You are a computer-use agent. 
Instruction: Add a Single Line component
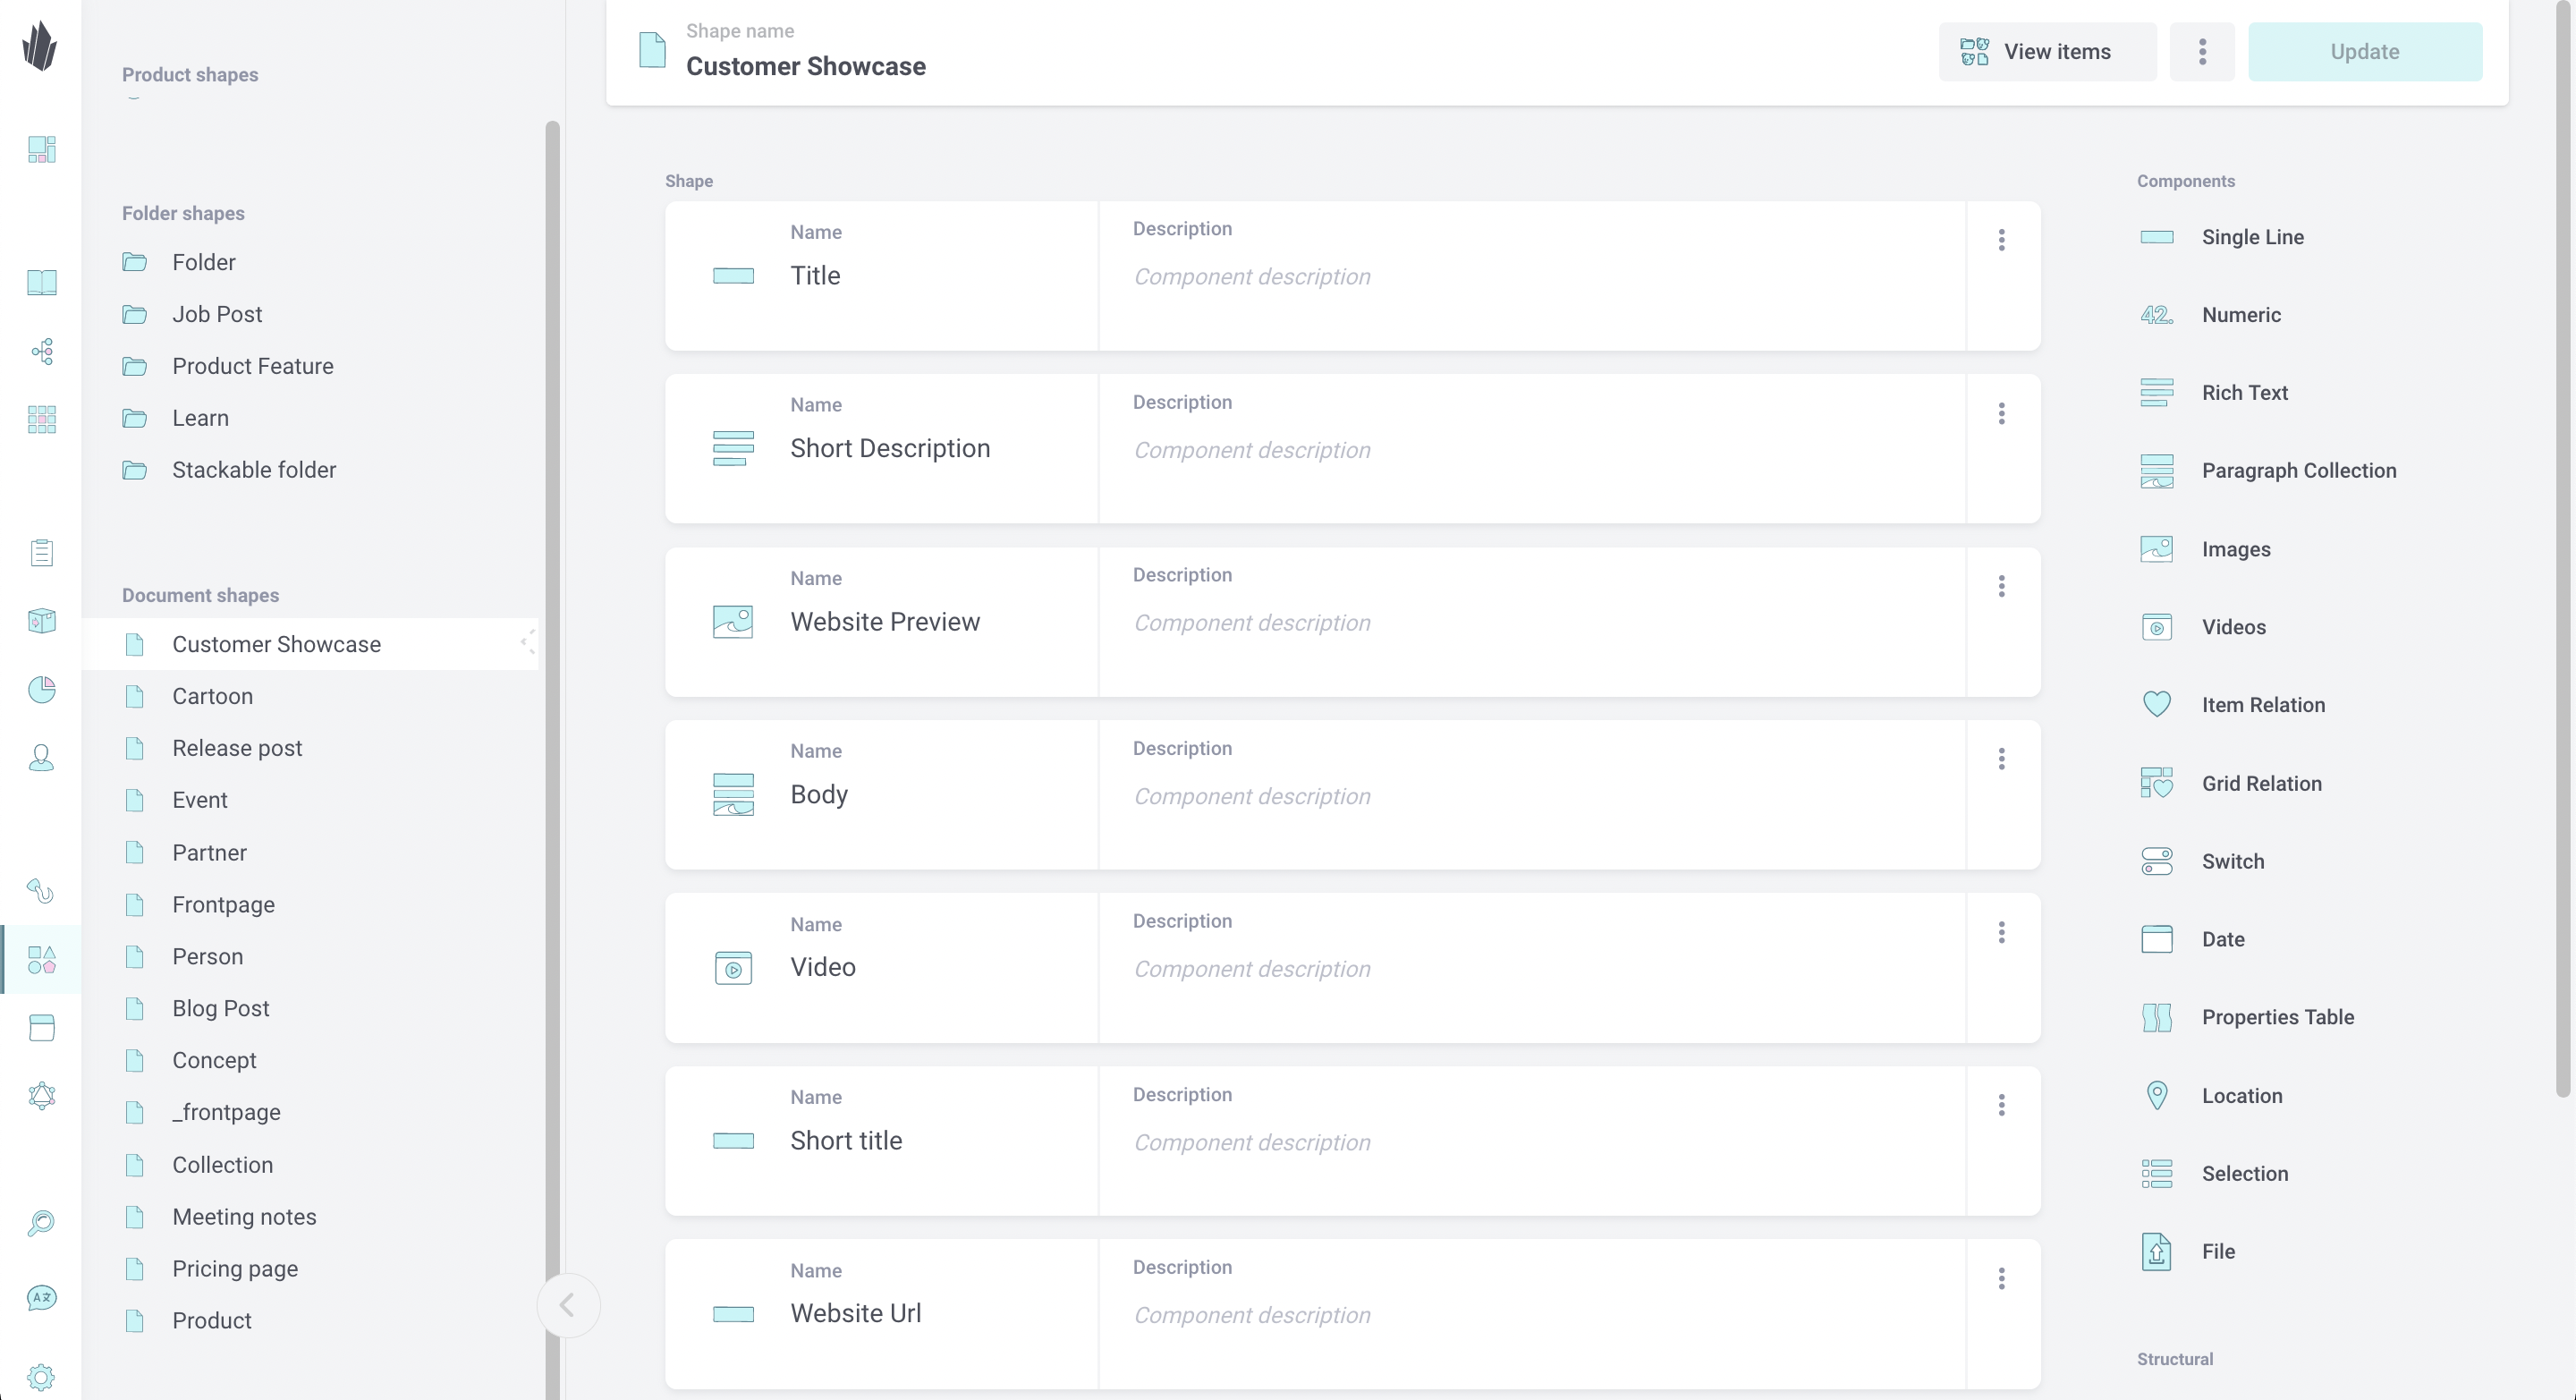(2222, 237)
